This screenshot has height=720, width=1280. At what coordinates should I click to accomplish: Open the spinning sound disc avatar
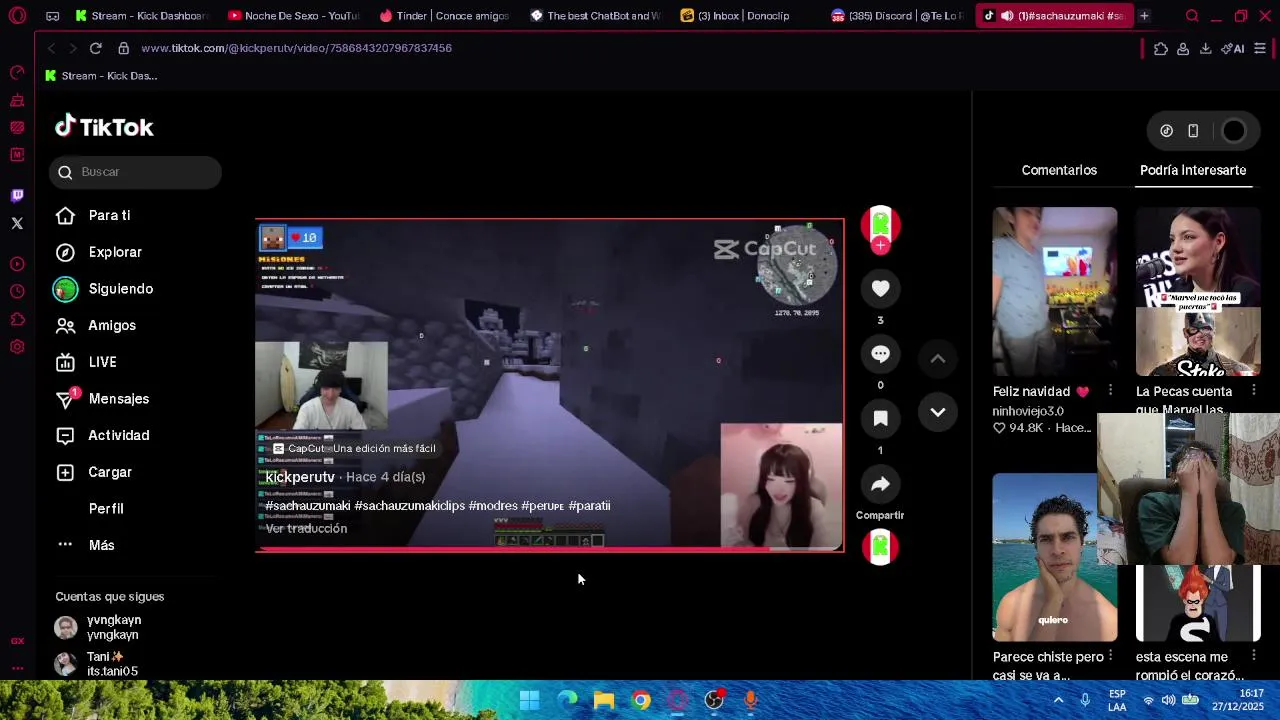[880, 547]
